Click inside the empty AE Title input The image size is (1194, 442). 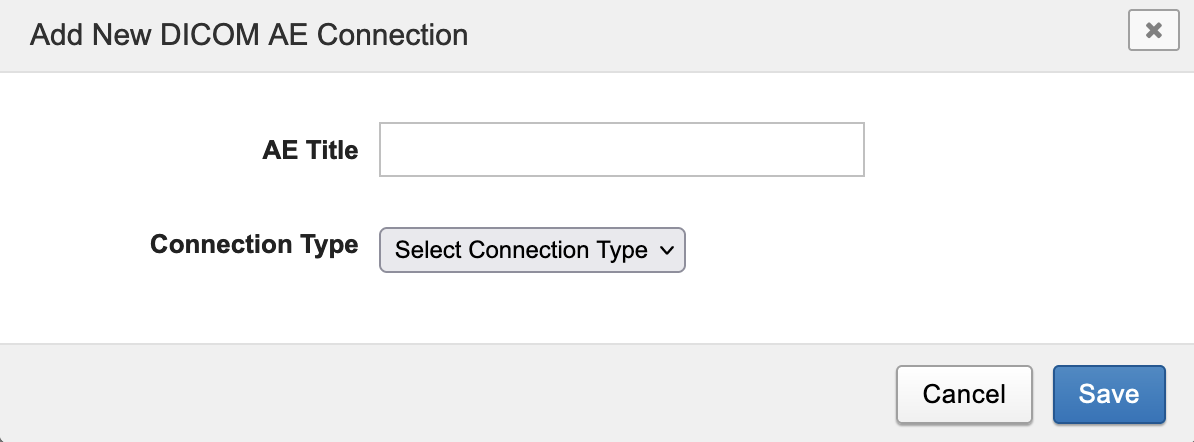[x=621, y=150]
